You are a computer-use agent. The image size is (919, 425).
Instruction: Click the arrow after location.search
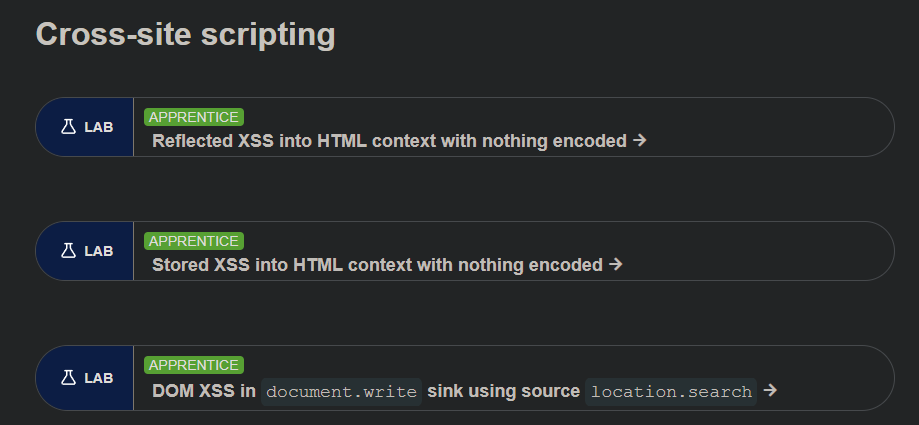pos(770,391)
